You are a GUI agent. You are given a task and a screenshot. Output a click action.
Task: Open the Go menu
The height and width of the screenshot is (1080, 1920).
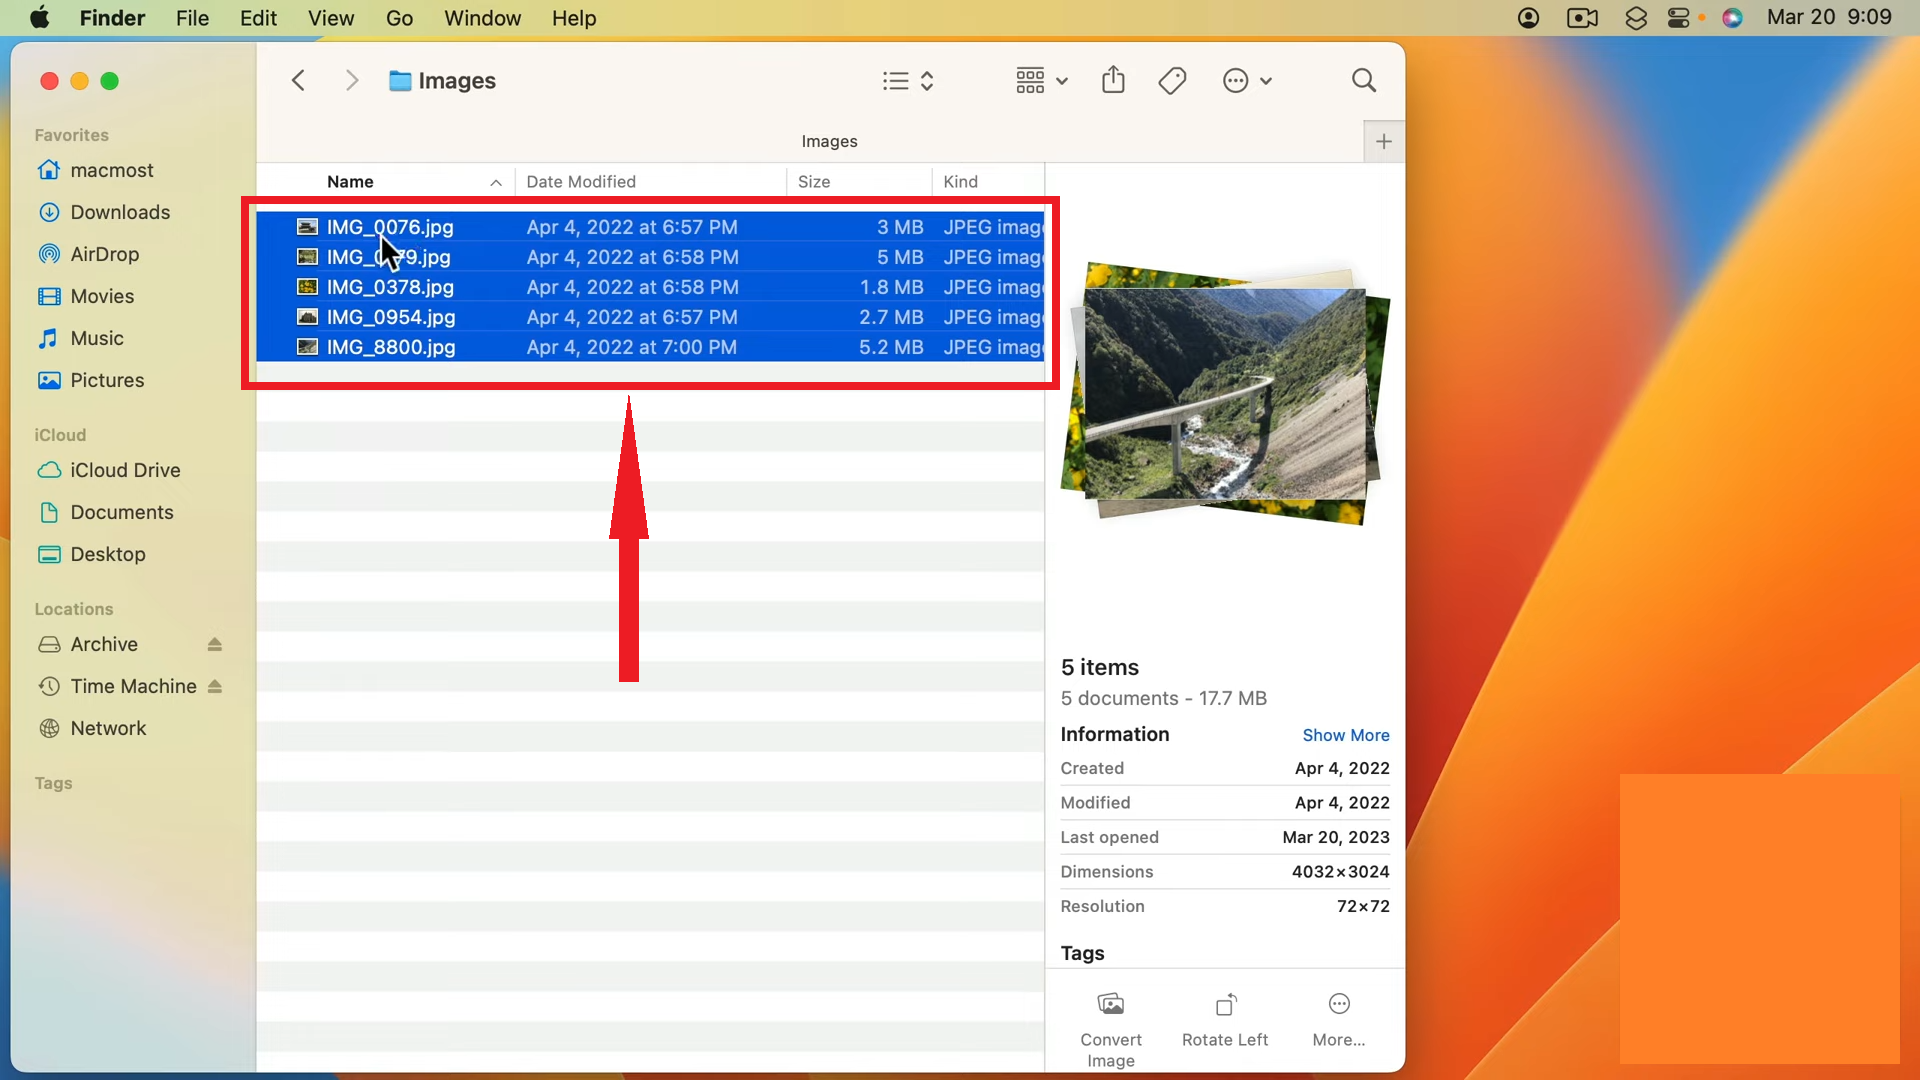399,18
